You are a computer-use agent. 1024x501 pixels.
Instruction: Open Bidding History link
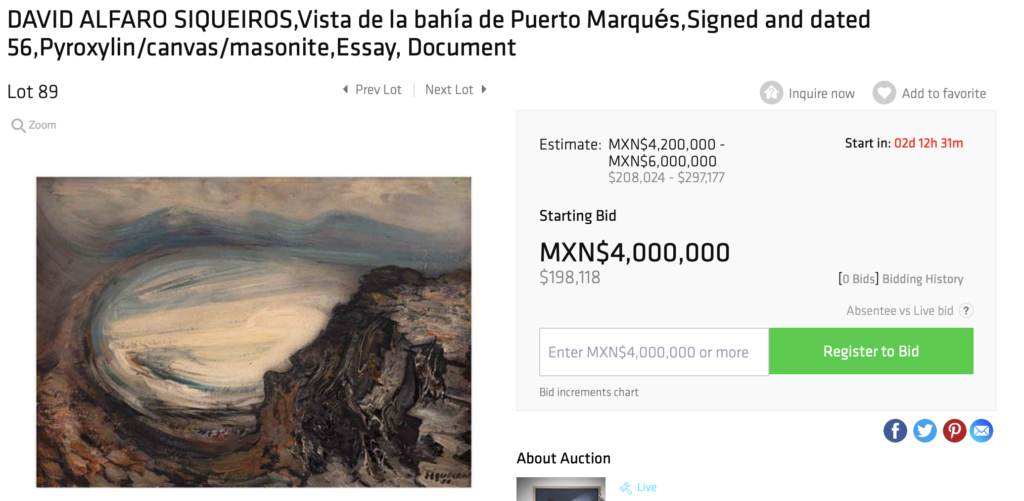pyautogui.click(x=922, y=279)
